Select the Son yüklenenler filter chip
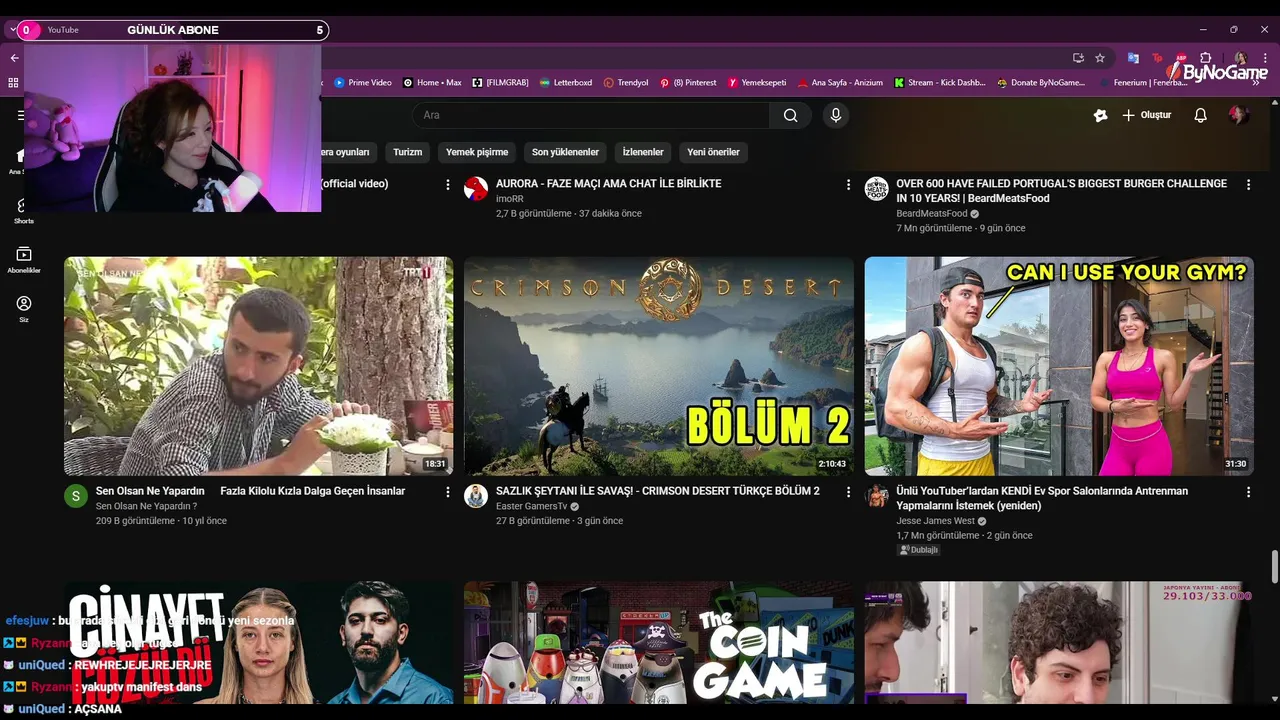 [565, 152]
